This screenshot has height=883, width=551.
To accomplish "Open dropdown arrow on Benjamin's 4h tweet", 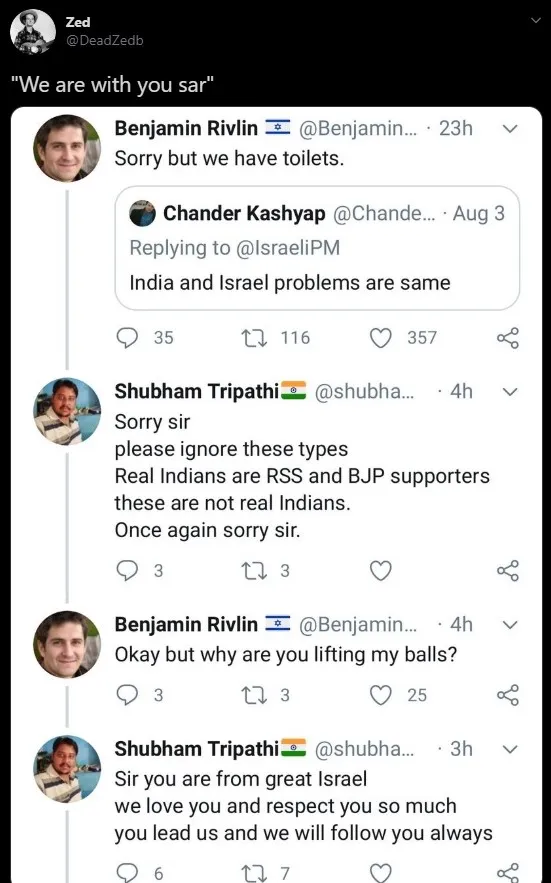I will point(509,625).
